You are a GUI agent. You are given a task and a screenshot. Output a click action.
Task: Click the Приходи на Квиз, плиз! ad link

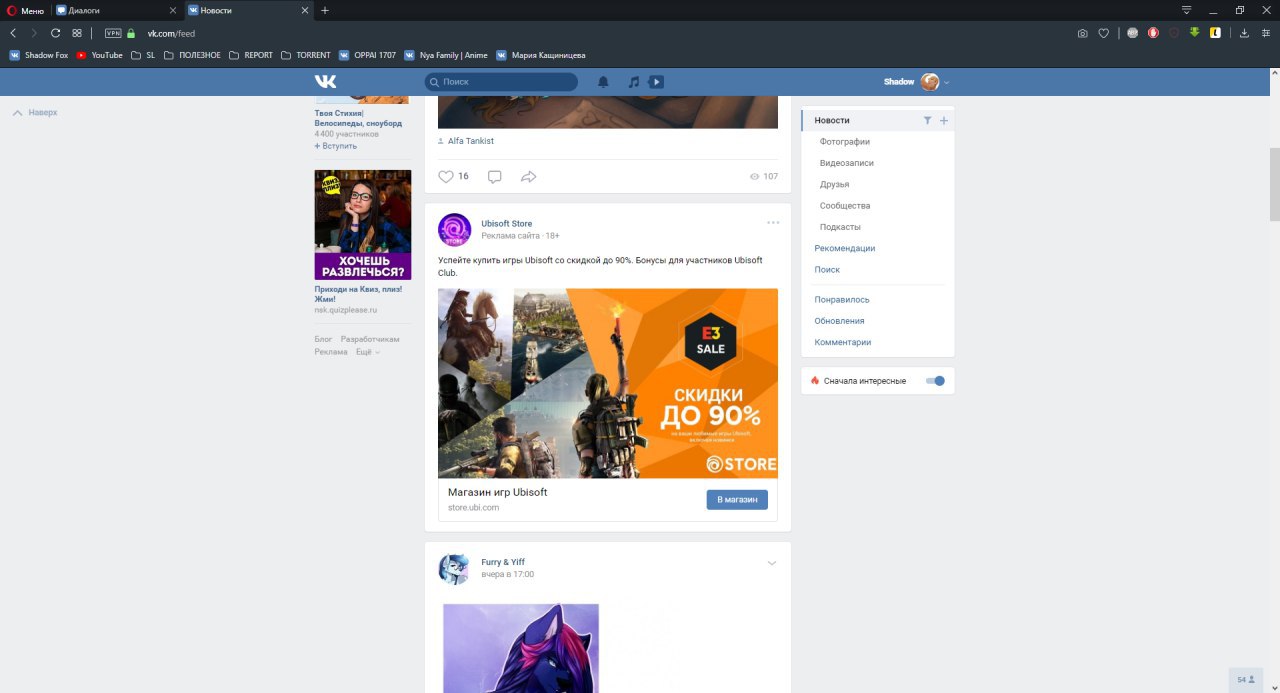pos(358,294)
